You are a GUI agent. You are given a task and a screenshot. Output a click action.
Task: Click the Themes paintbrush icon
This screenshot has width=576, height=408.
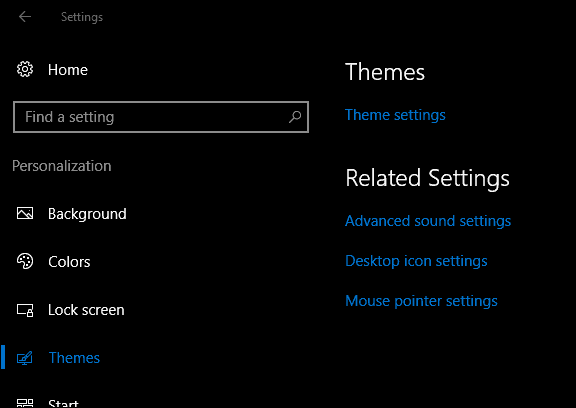click(x=25, y=358)
